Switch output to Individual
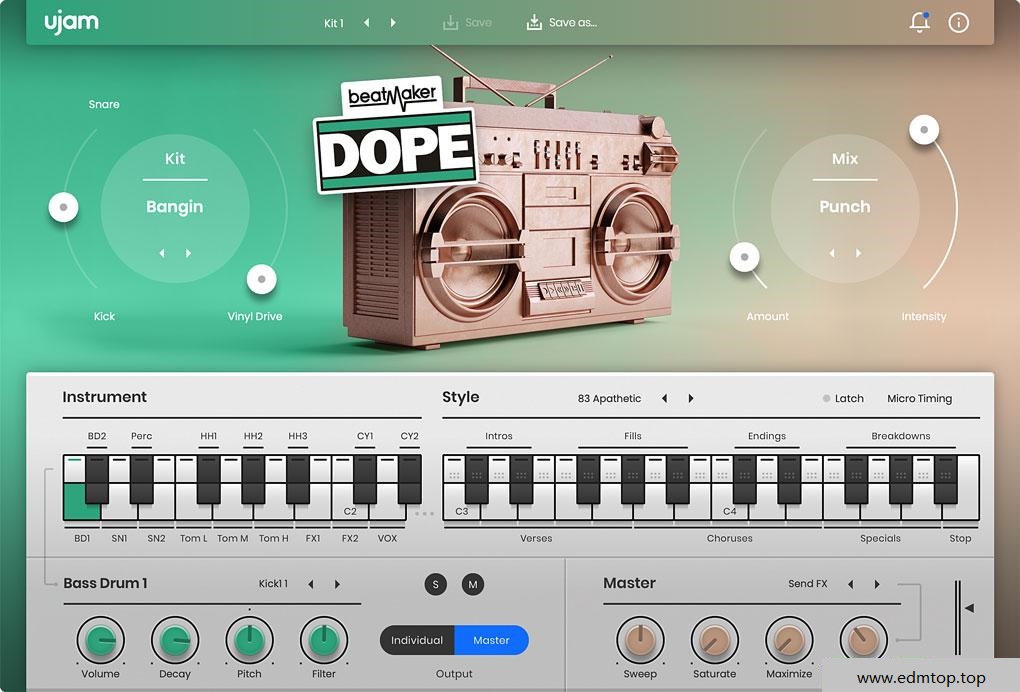The width and height of the screenshot is (1020, 692). pos(417,640)
